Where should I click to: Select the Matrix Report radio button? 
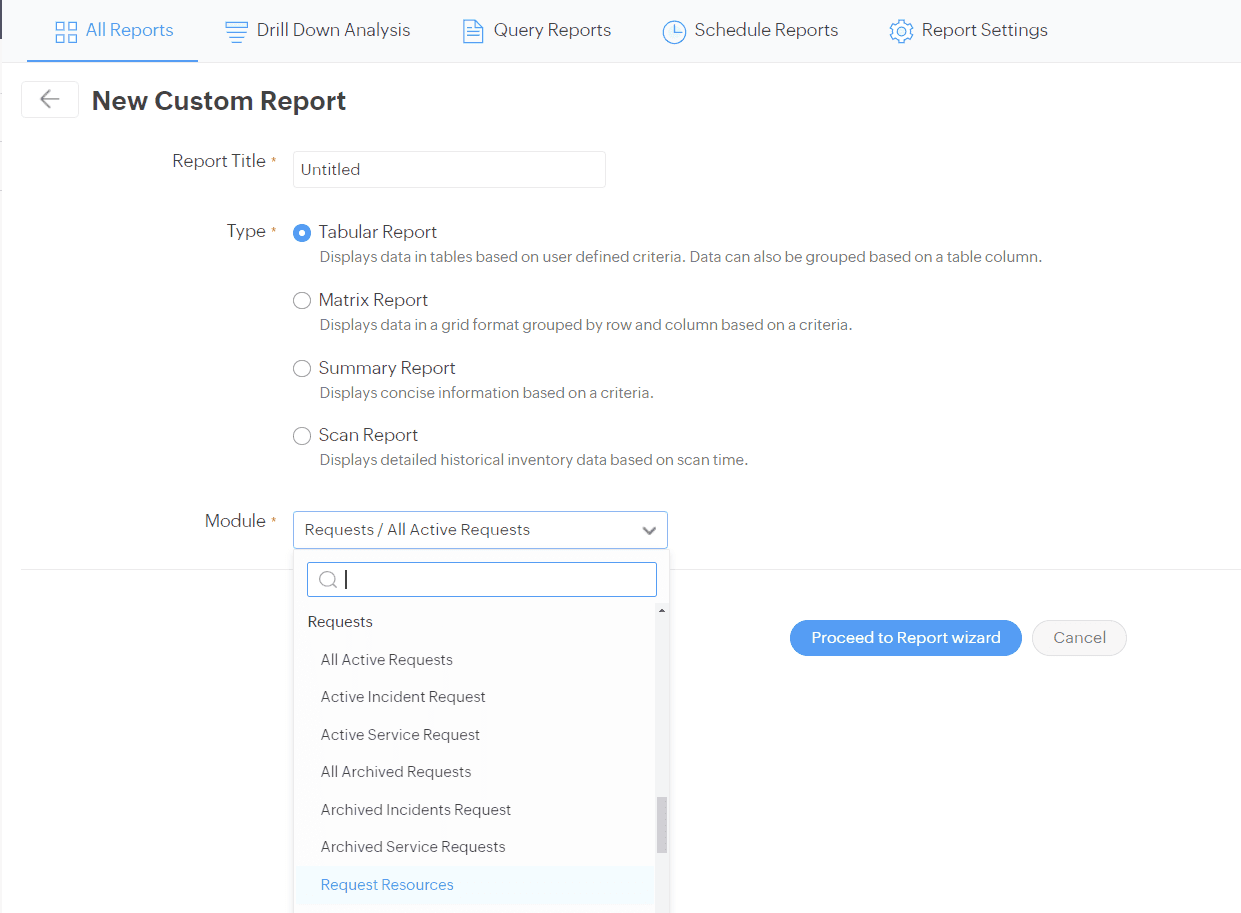coord(302,300)
